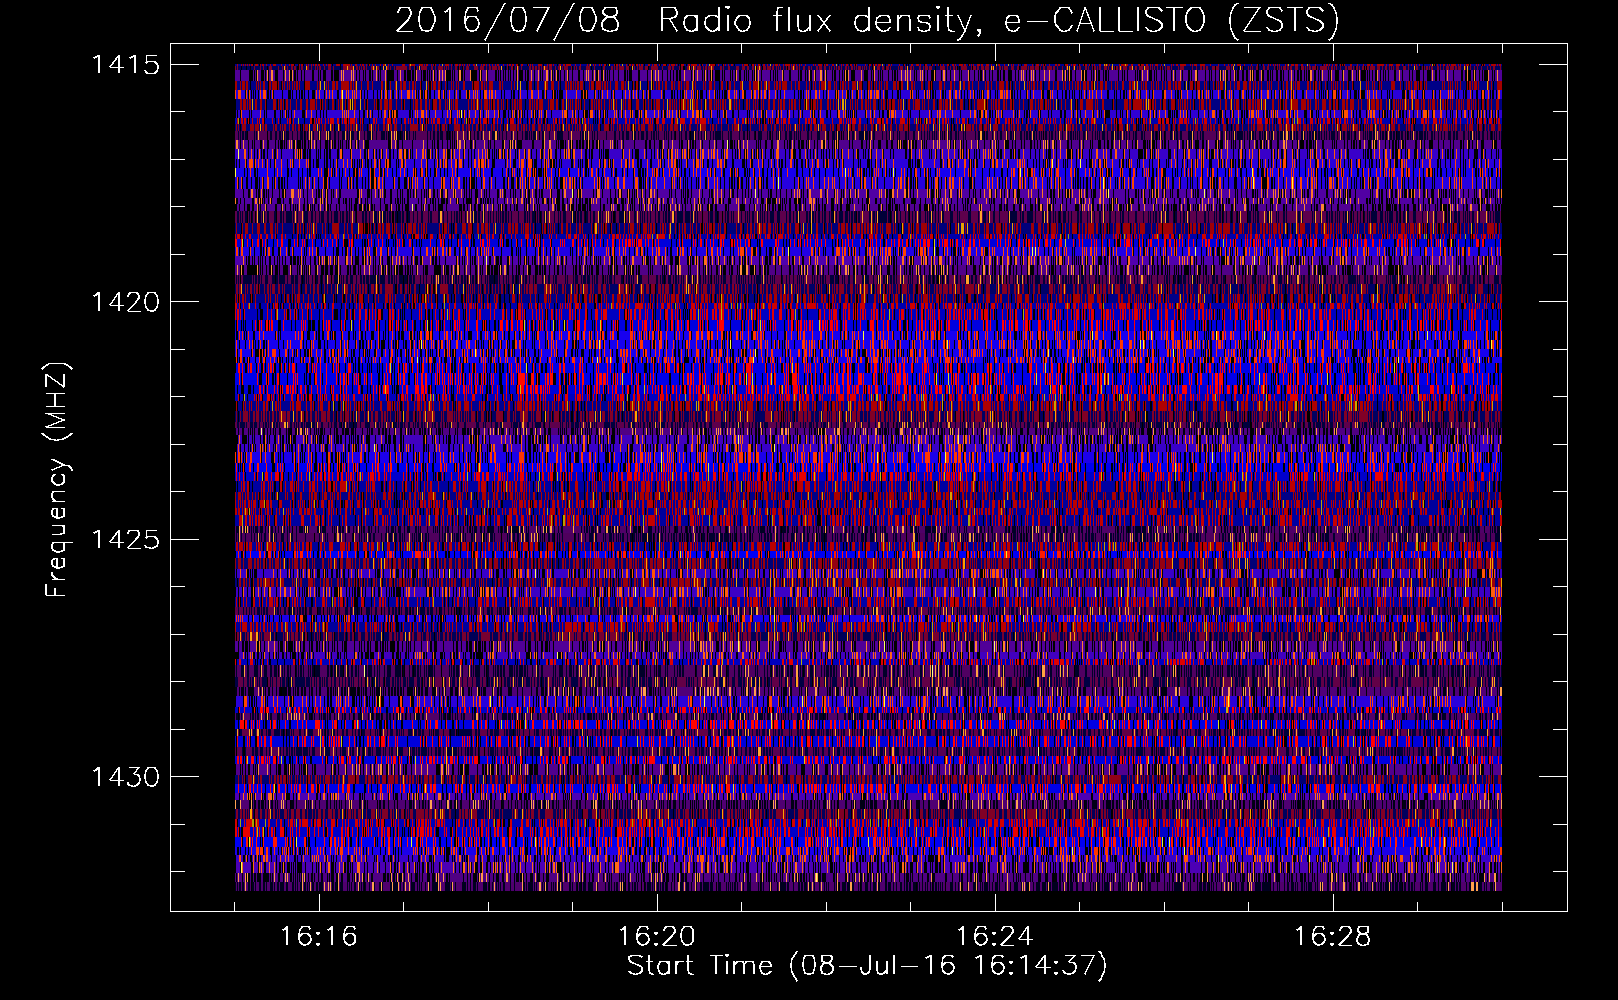1618x1000 pixels.
Task: Click the 'Start Time (08-Jul-16 16:14:37)' label
Action: pyautogui.click(x=867, y=966)
